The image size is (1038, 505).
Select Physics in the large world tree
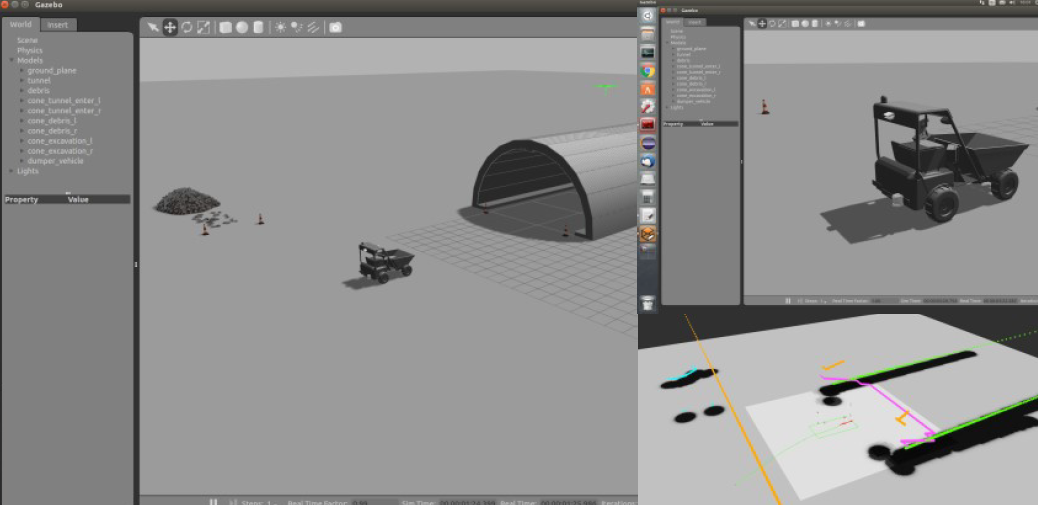coord(29,50)
